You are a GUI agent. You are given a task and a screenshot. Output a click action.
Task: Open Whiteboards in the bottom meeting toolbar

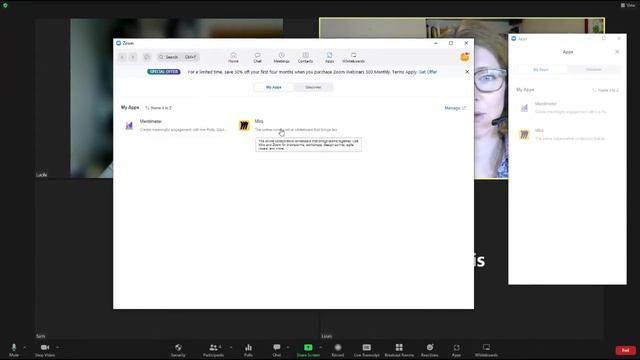click(486, 350)
